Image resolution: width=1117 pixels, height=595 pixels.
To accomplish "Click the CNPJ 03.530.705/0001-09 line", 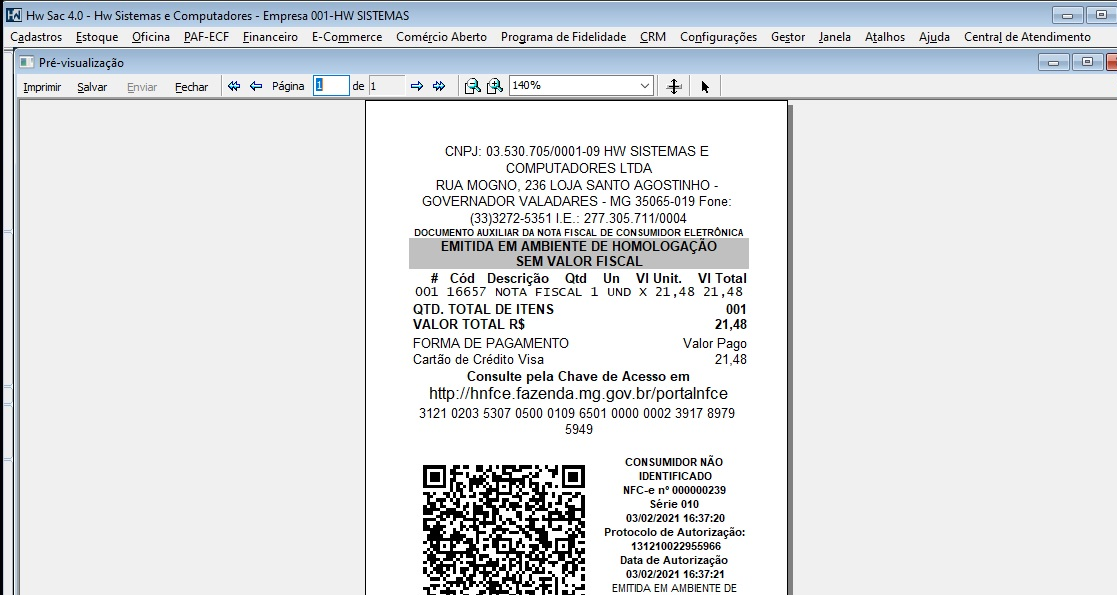I will [577, 151].
